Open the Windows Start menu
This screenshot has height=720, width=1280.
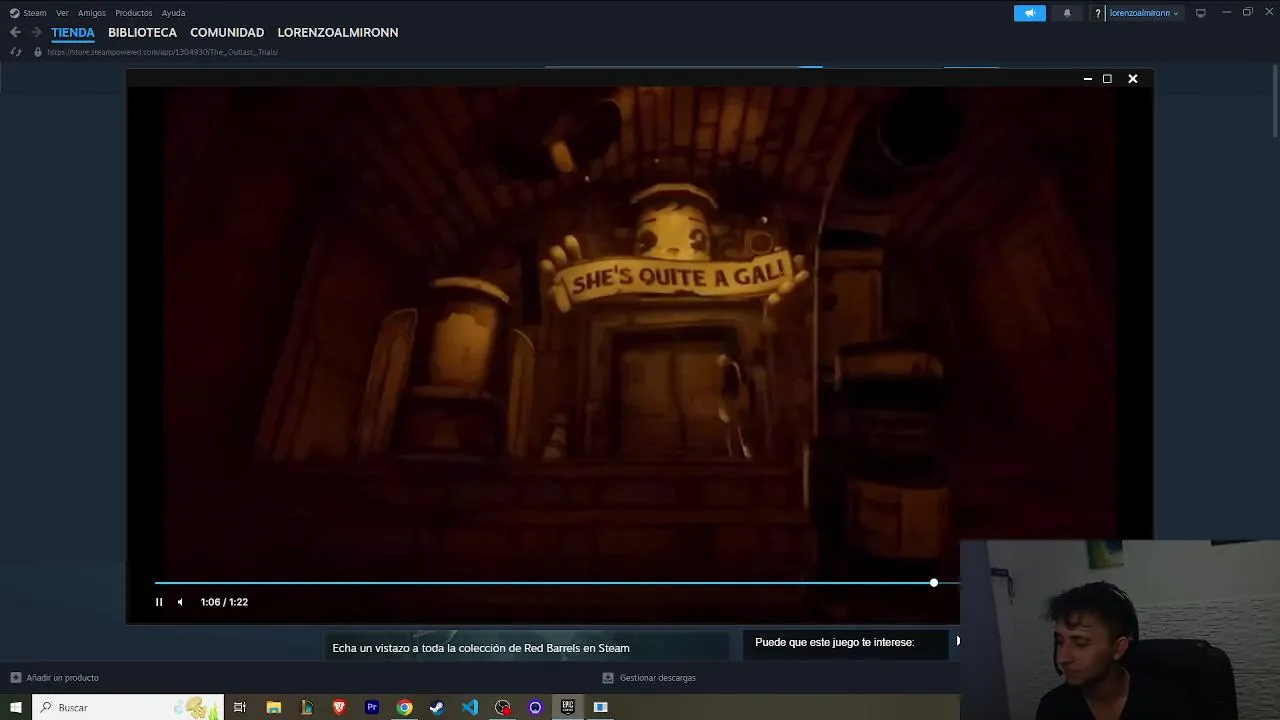16,707
